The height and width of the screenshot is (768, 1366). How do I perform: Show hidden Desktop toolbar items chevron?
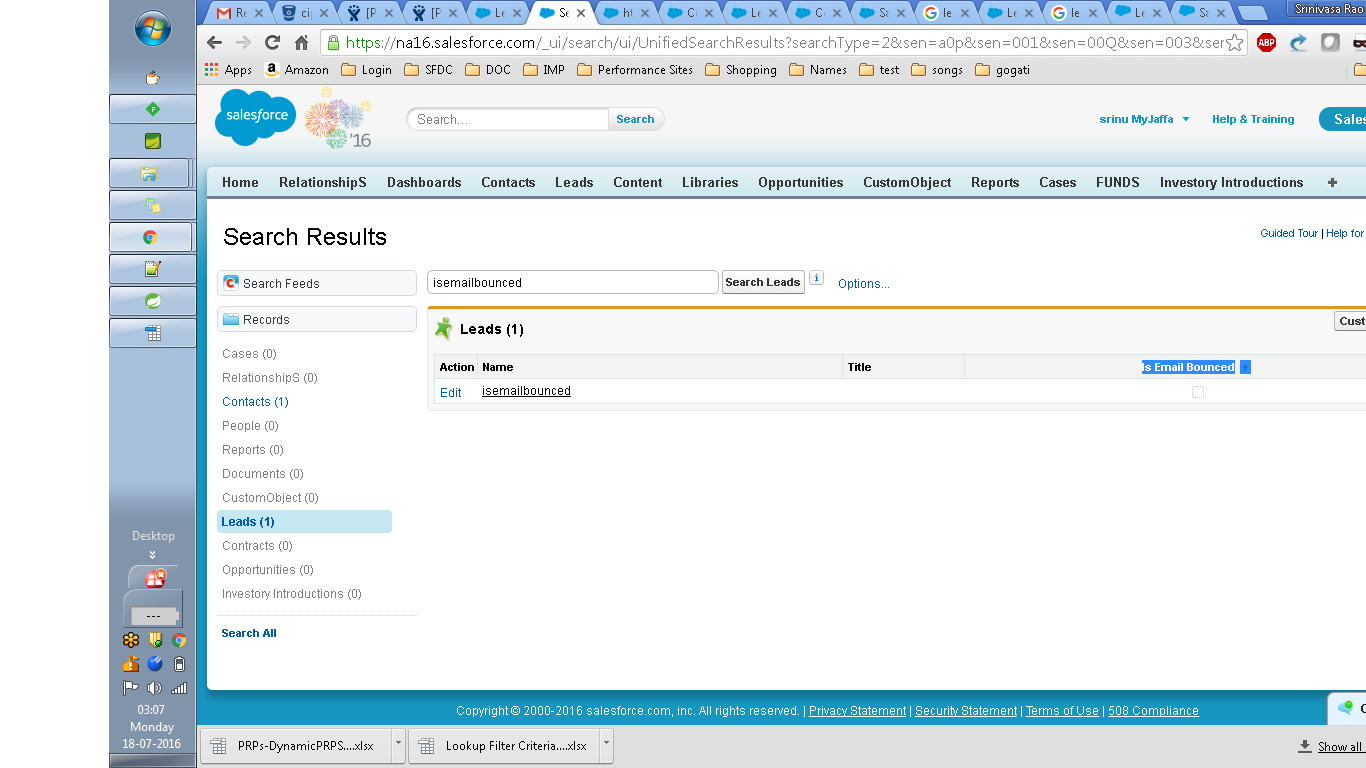coord(153,554)
